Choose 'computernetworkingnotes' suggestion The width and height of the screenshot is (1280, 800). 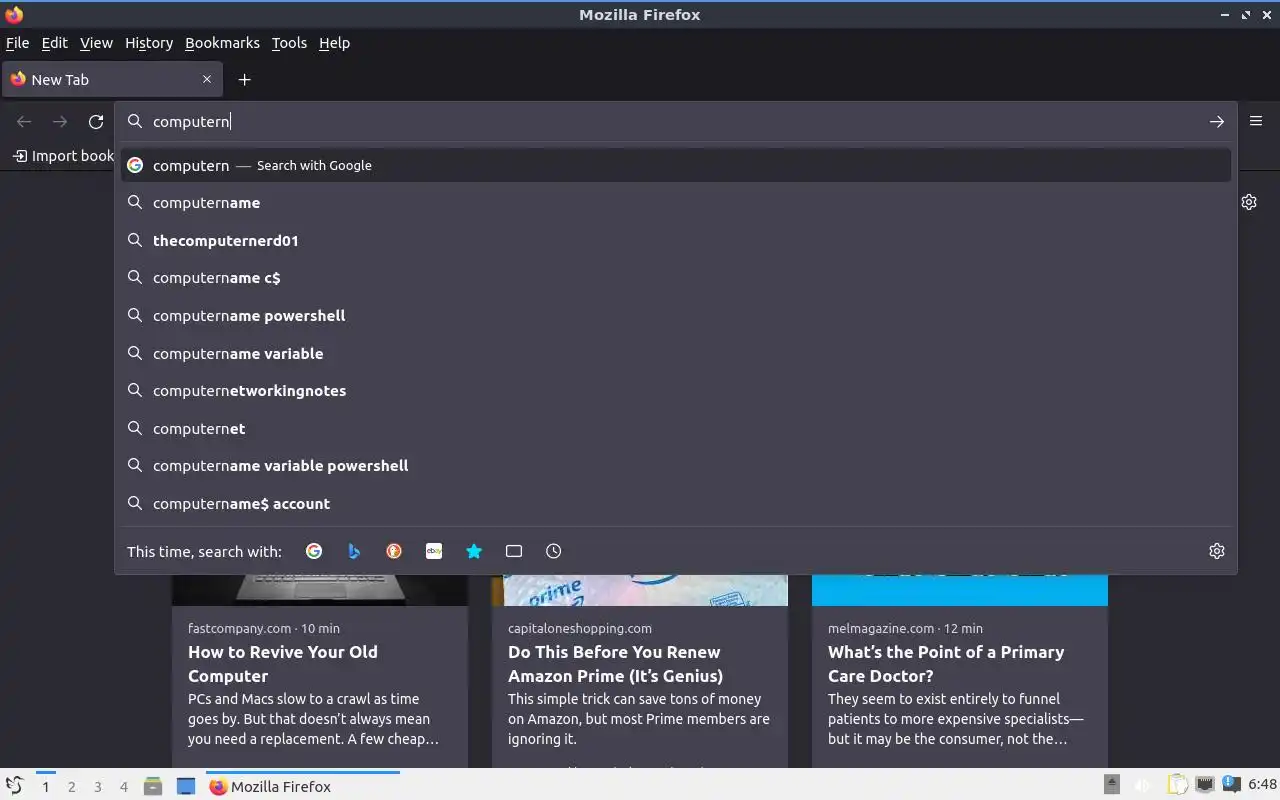(x=676, y=391)
